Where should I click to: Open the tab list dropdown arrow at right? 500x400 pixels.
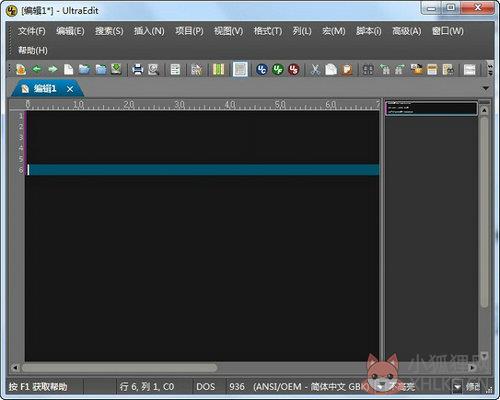tap(486, 88)
